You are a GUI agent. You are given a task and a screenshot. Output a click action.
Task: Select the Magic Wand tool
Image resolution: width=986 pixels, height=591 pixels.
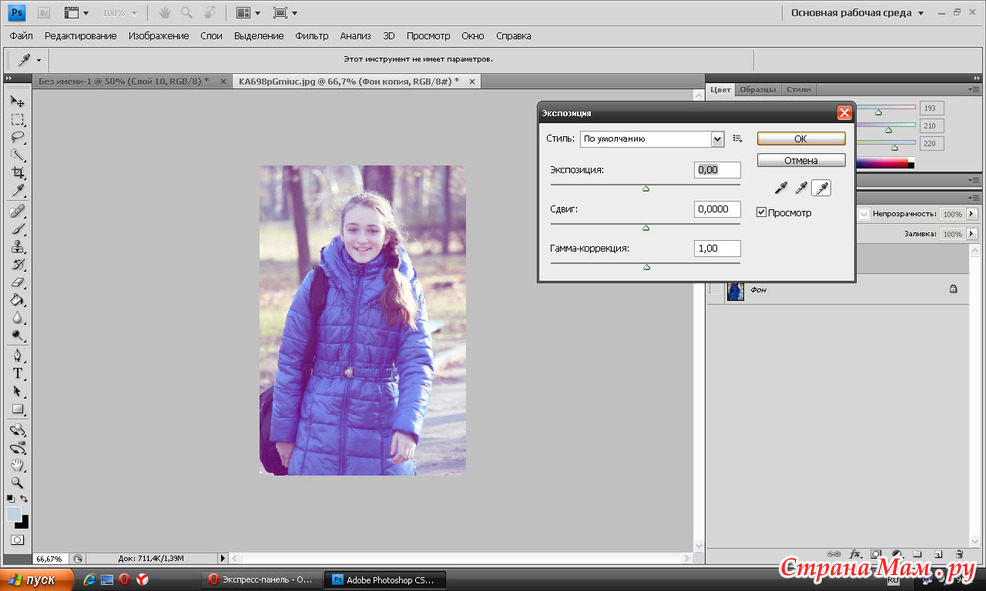[17, 155]
